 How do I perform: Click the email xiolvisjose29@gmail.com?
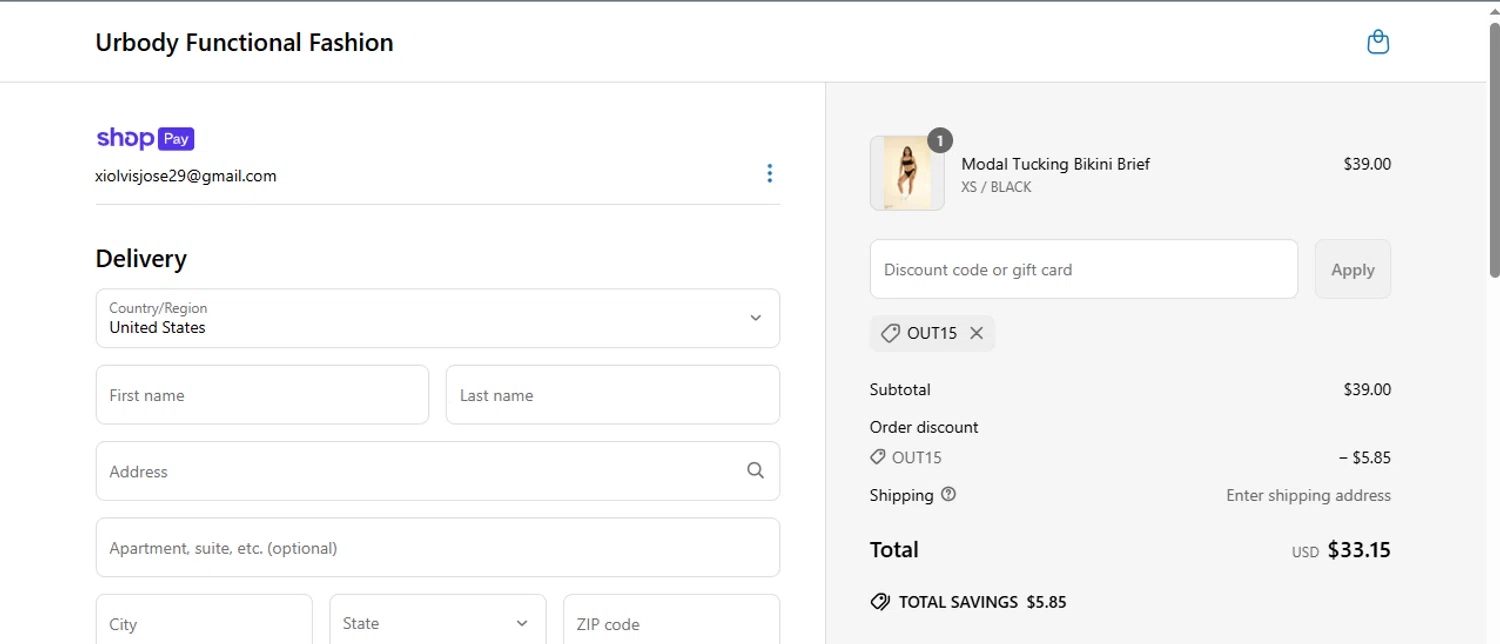pyautogui.click(x=186, y=176)
